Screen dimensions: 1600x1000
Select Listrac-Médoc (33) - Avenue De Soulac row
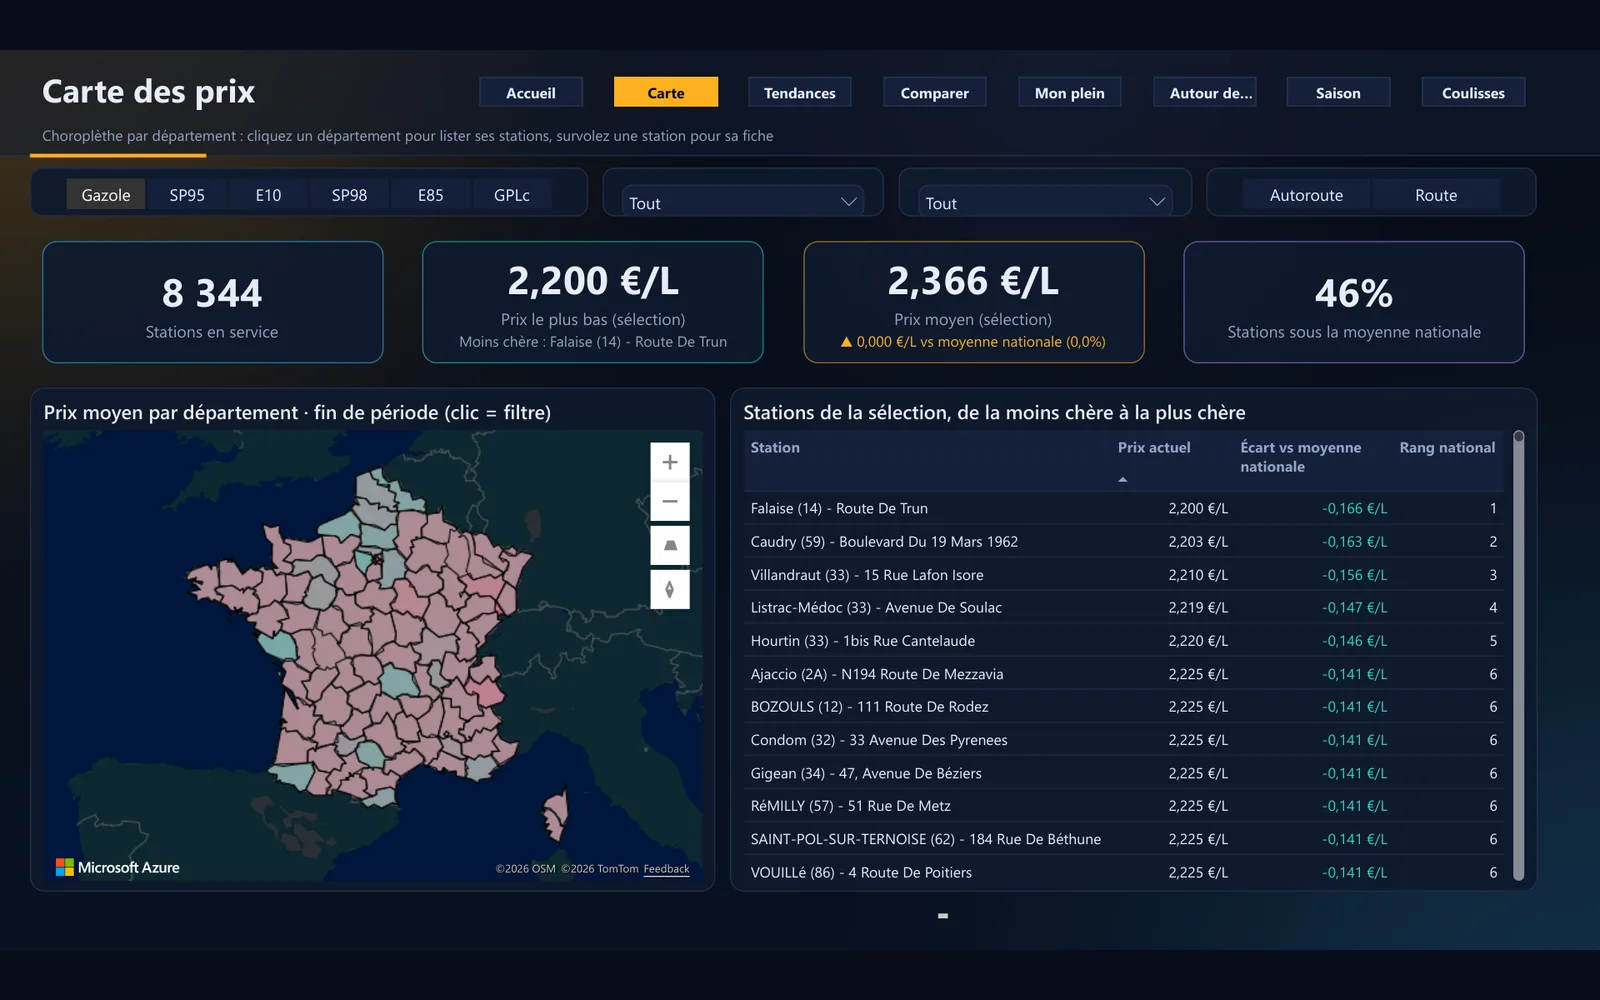tap(1124, 607)
